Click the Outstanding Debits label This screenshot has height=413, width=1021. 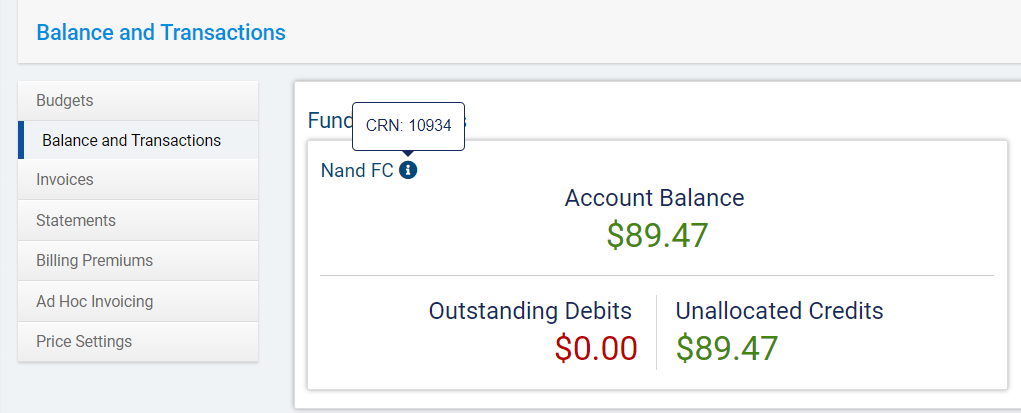click(530, 311)
